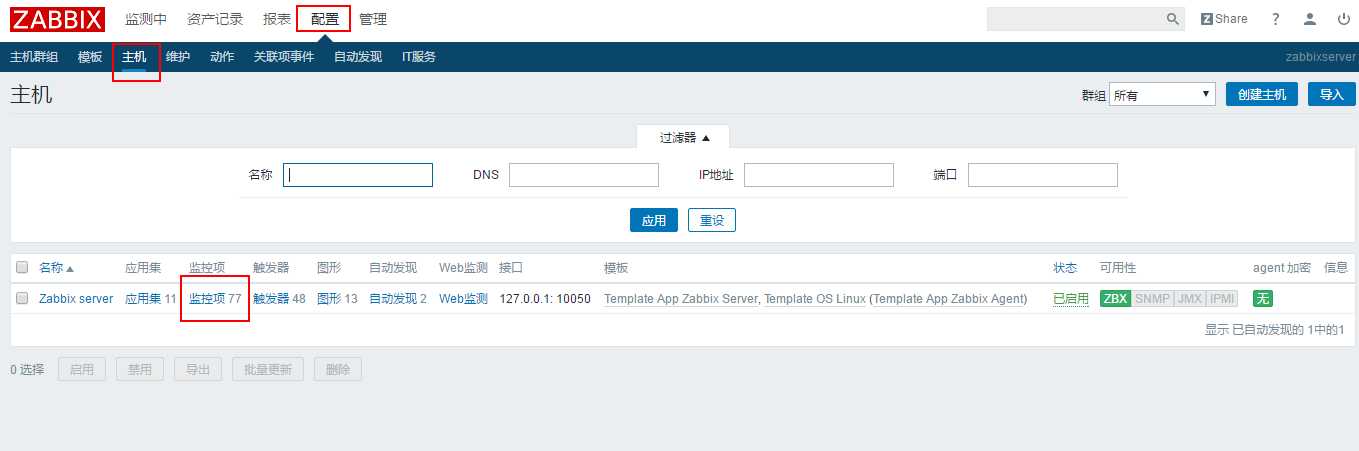Click the 127.0.0.1: 10050 interface text
The height and width of the screenshot is (451, 1359).
[x=545, y=299]
